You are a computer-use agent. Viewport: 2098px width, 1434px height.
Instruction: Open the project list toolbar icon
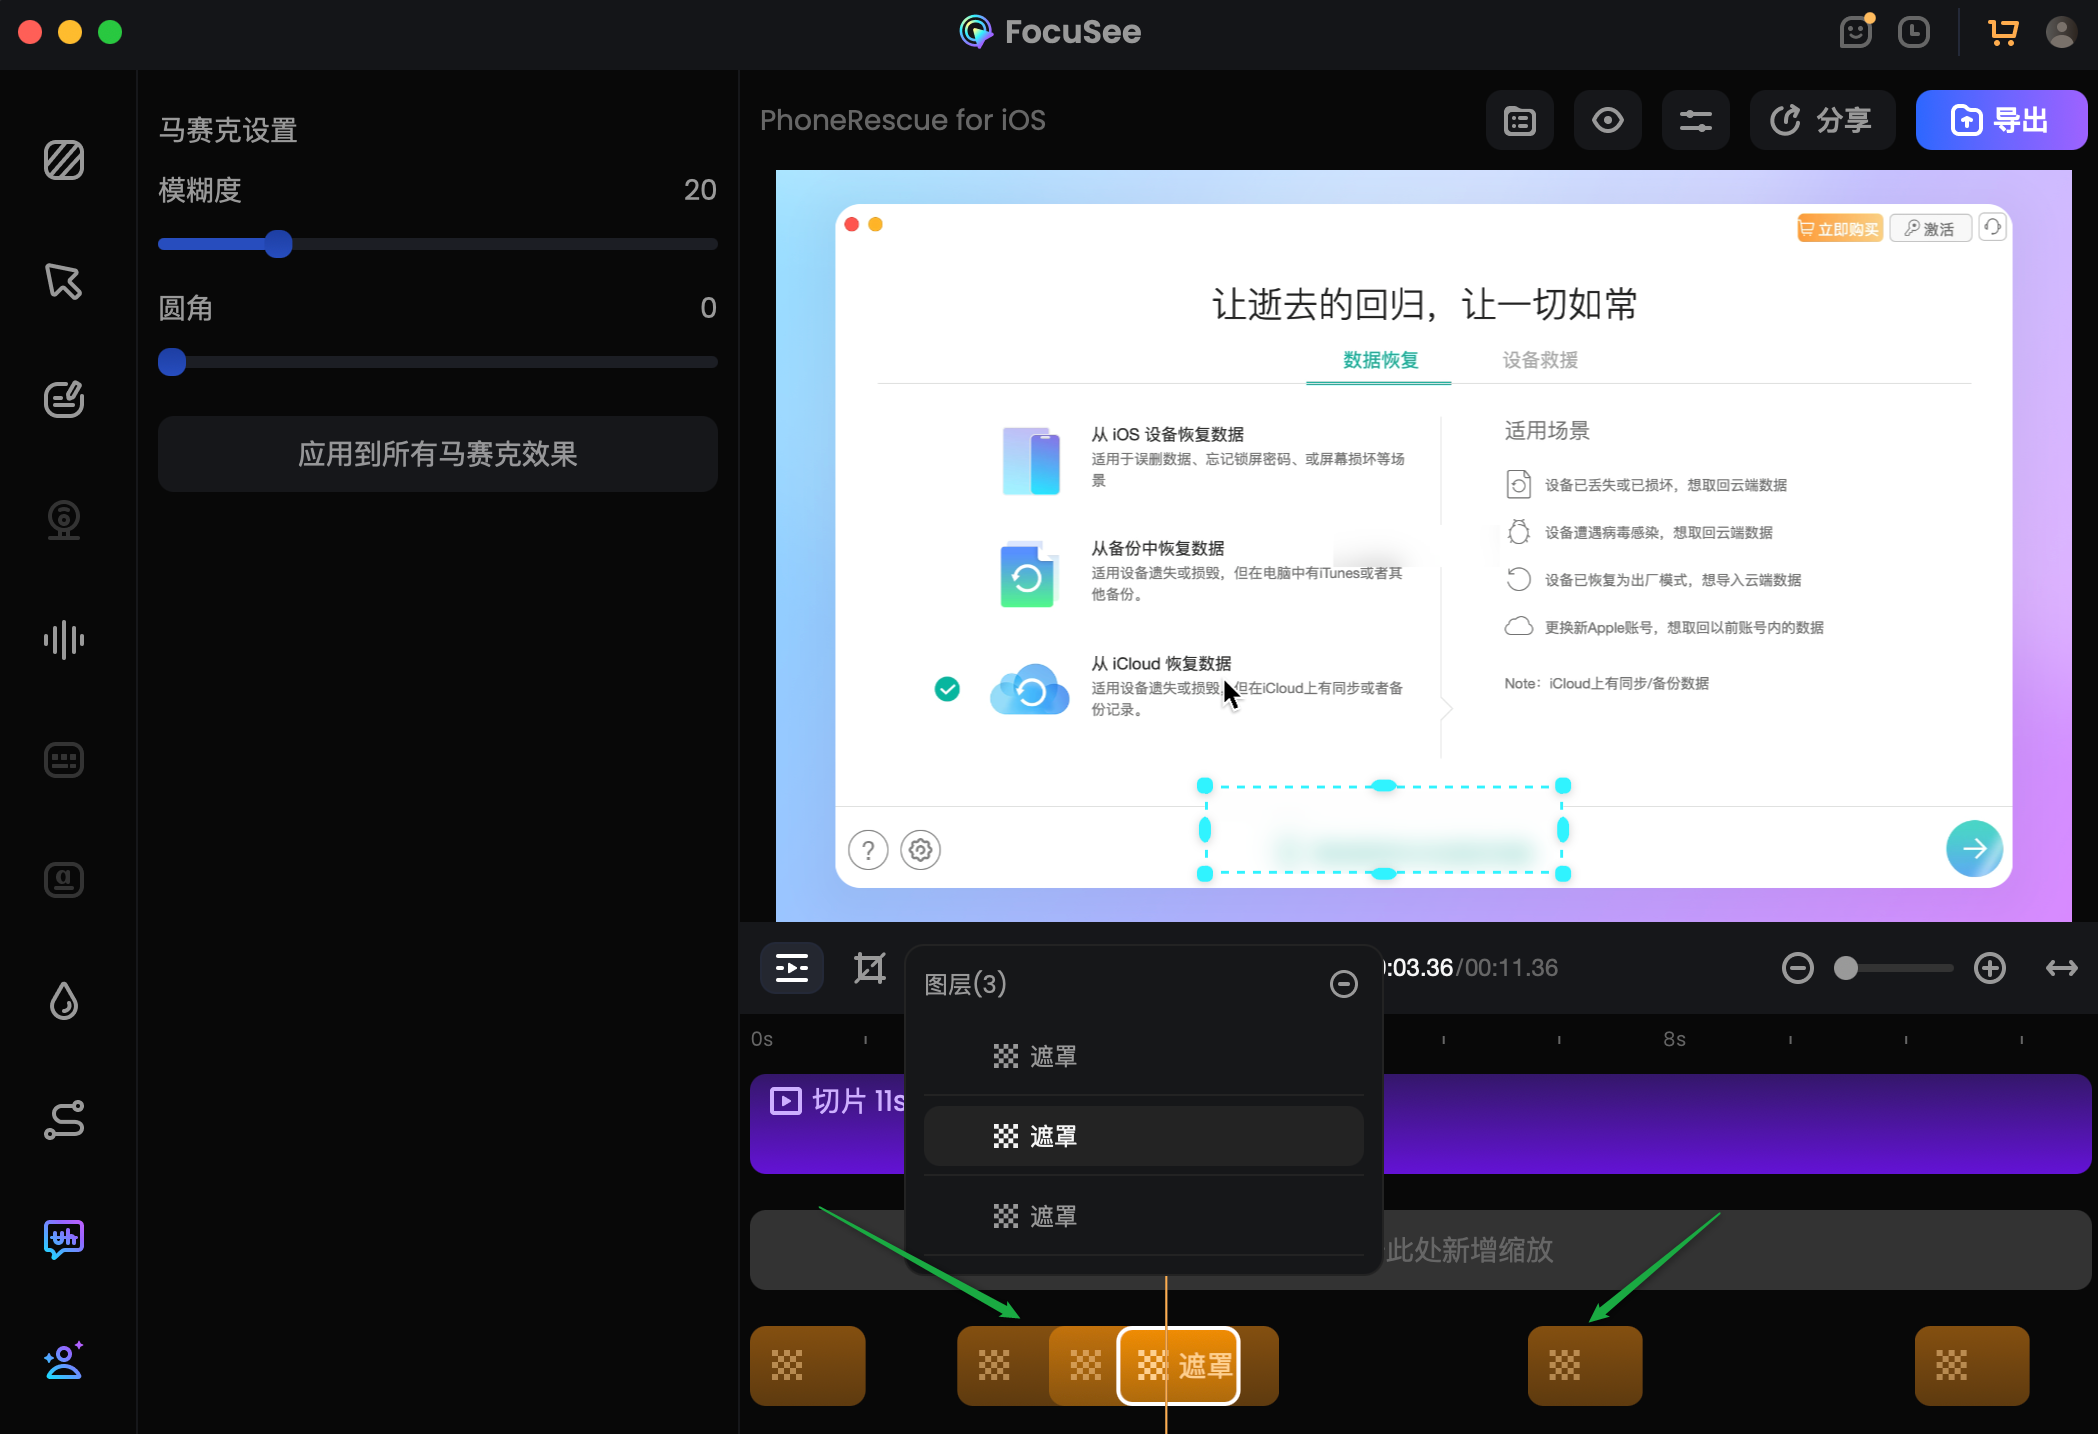click(1520, 120)
